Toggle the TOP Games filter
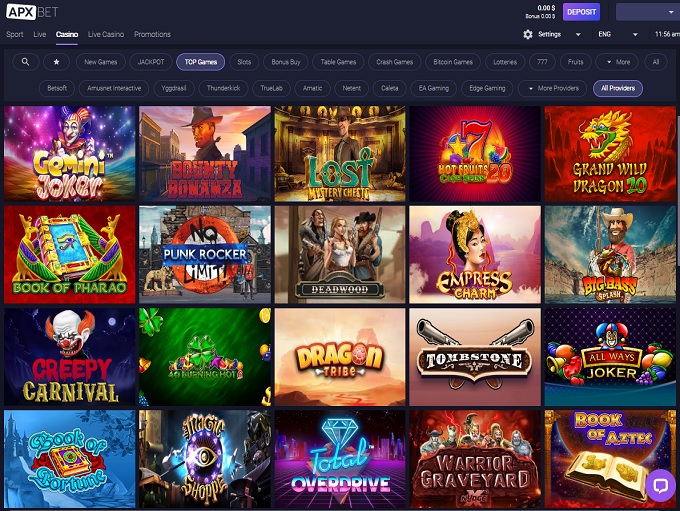 pyautogui.click(x=200, y=62)
